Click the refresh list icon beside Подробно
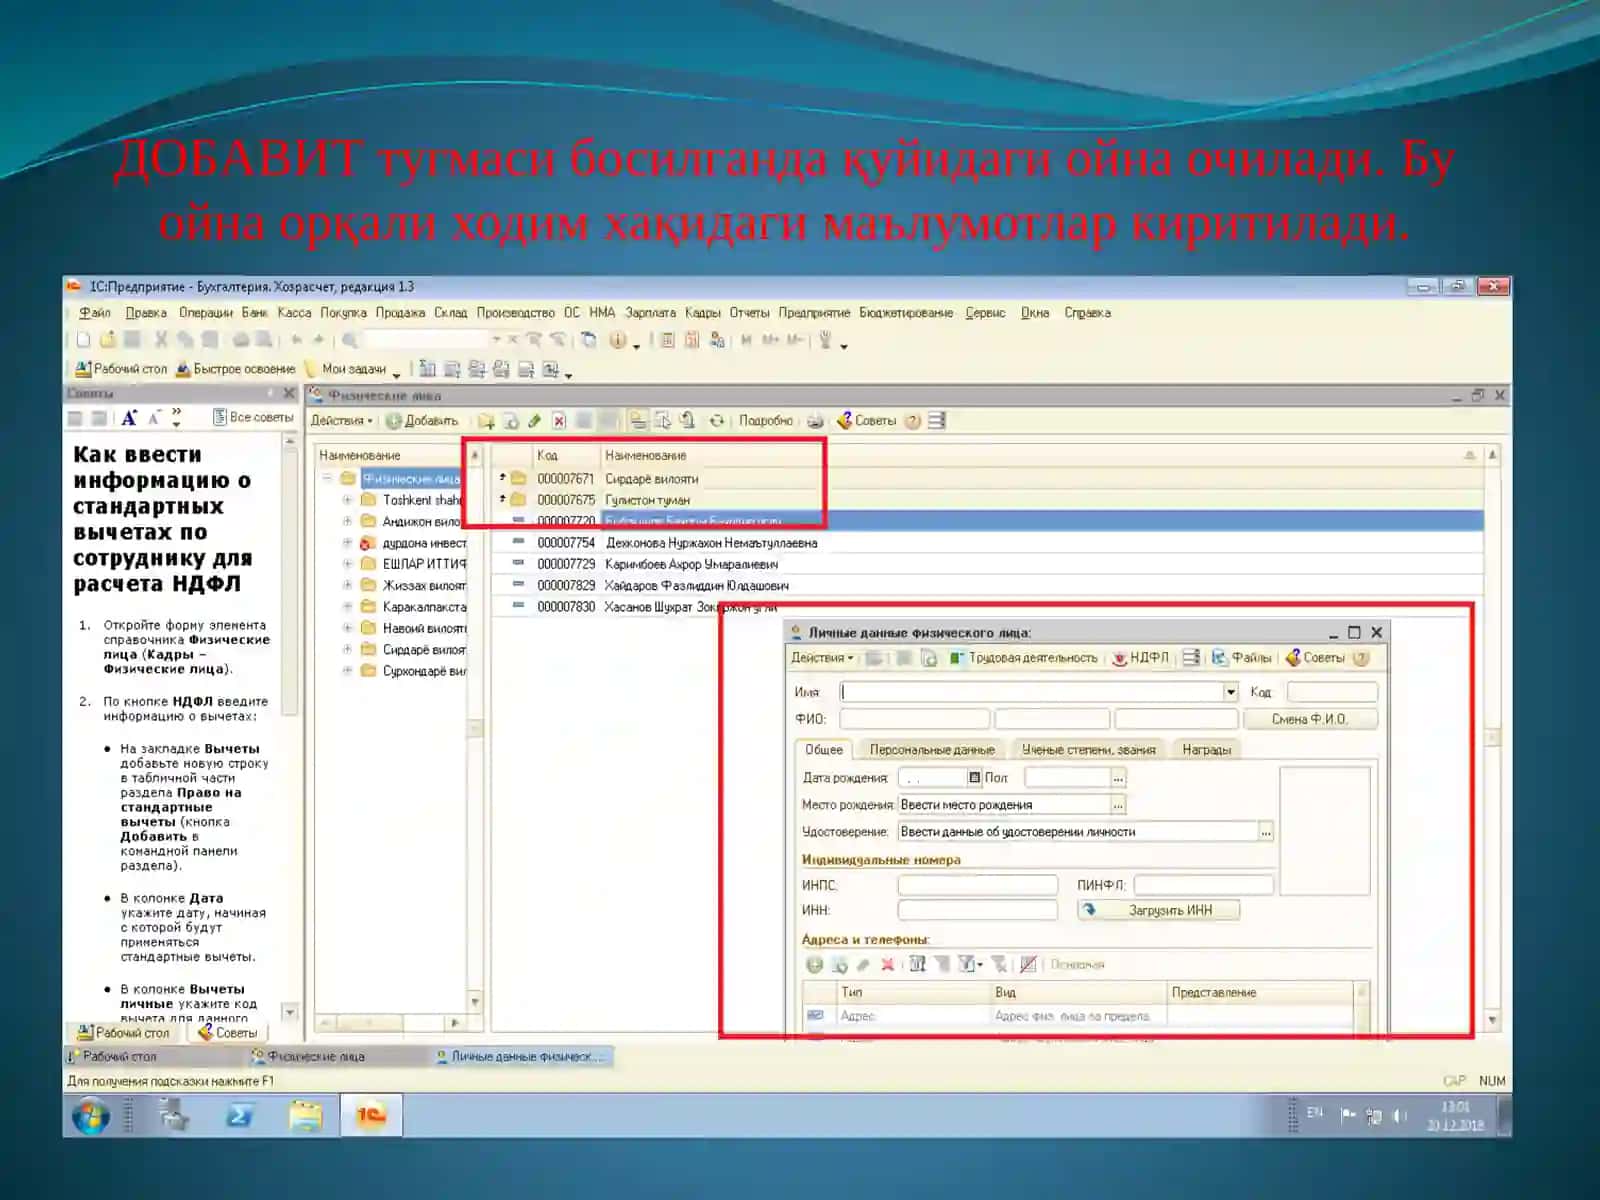 717,421
